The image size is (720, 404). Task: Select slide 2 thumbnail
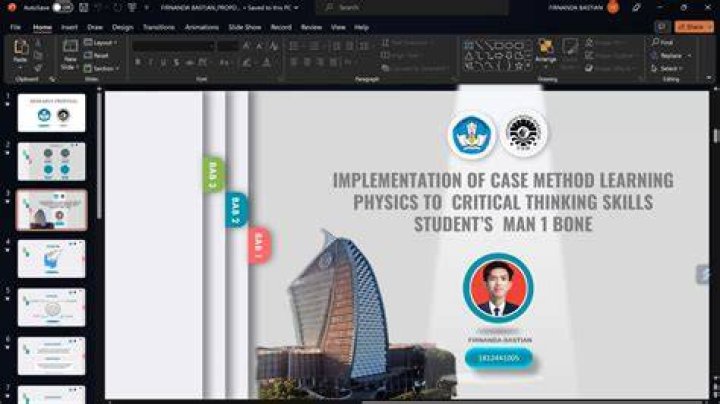51,161
